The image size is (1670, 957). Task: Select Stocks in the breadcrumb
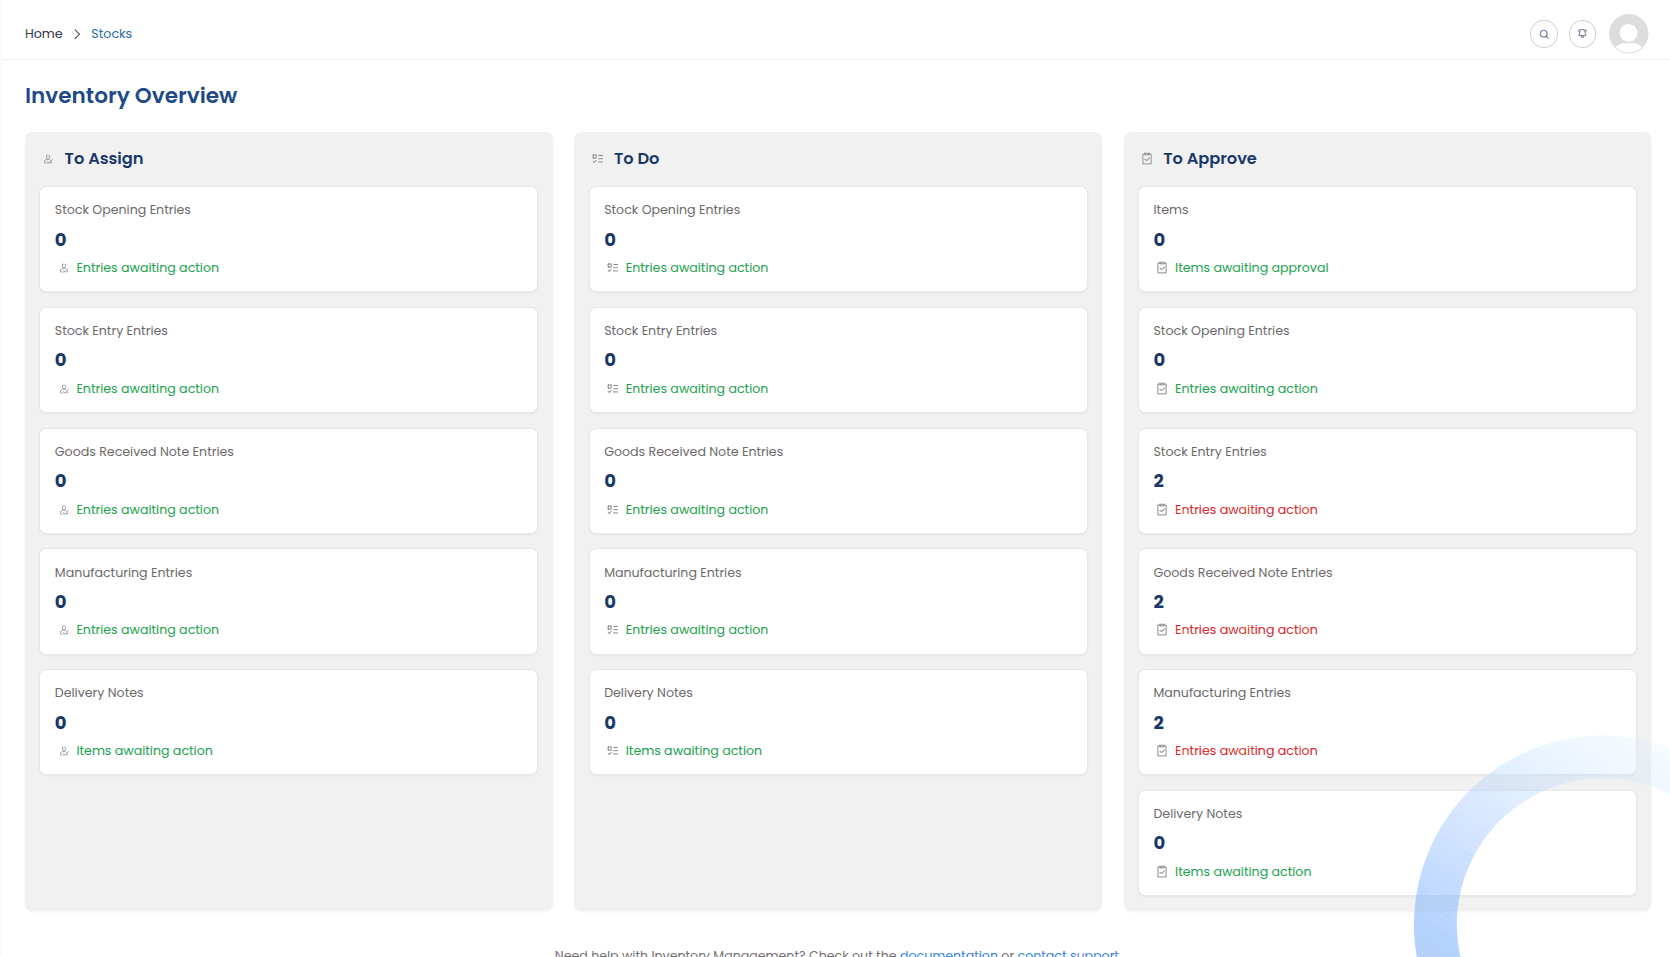click(x=111, y=34)
